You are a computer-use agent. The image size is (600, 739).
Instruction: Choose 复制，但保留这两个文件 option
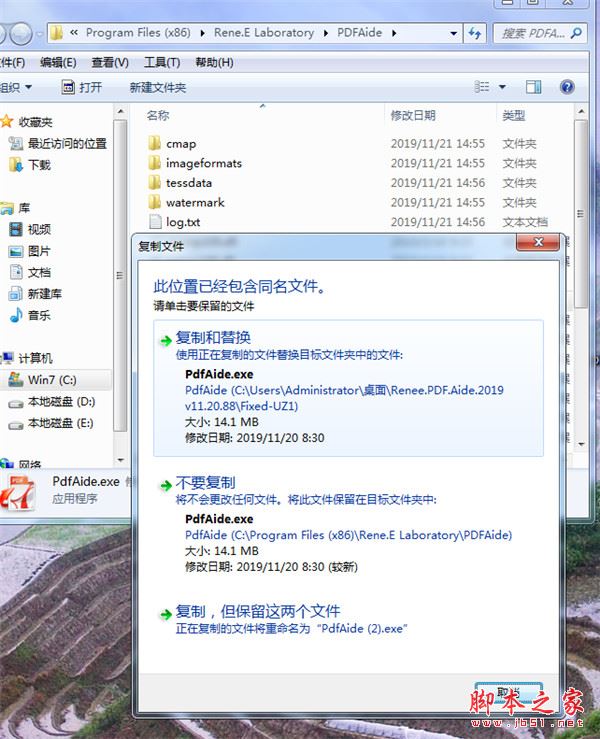coord(348,620)
